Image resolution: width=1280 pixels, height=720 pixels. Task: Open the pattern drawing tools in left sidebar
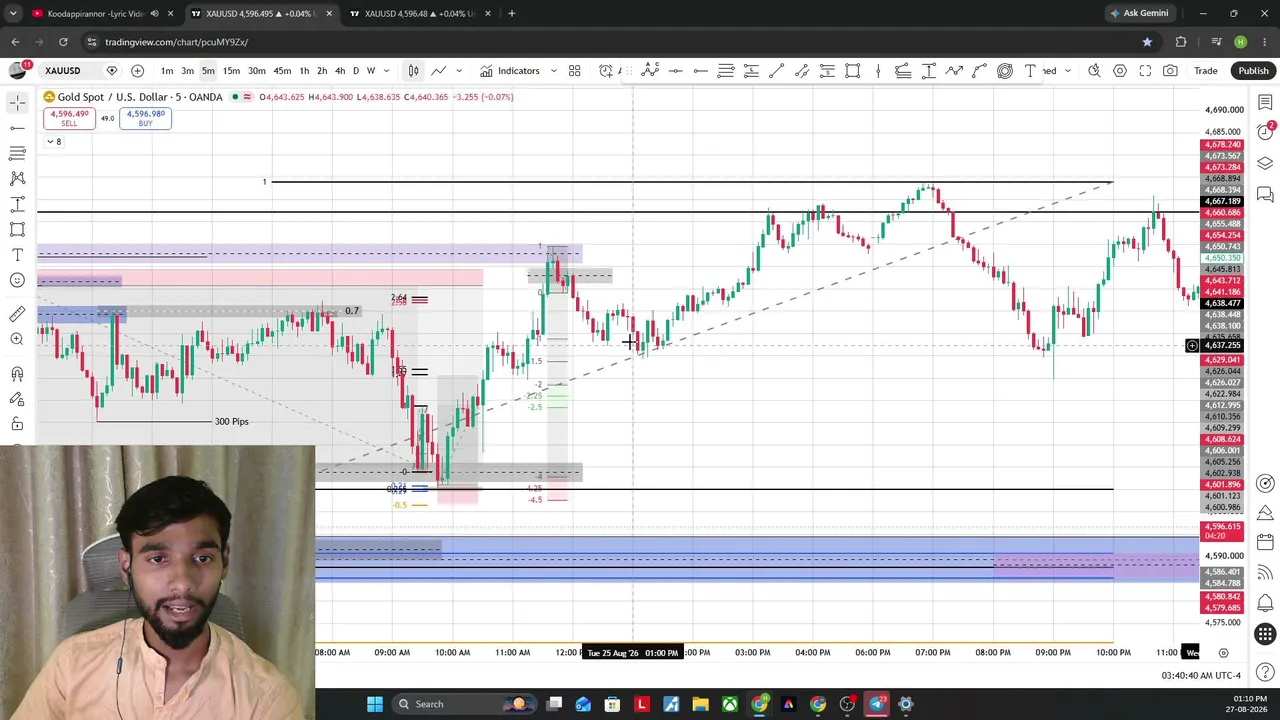point(17,178)
